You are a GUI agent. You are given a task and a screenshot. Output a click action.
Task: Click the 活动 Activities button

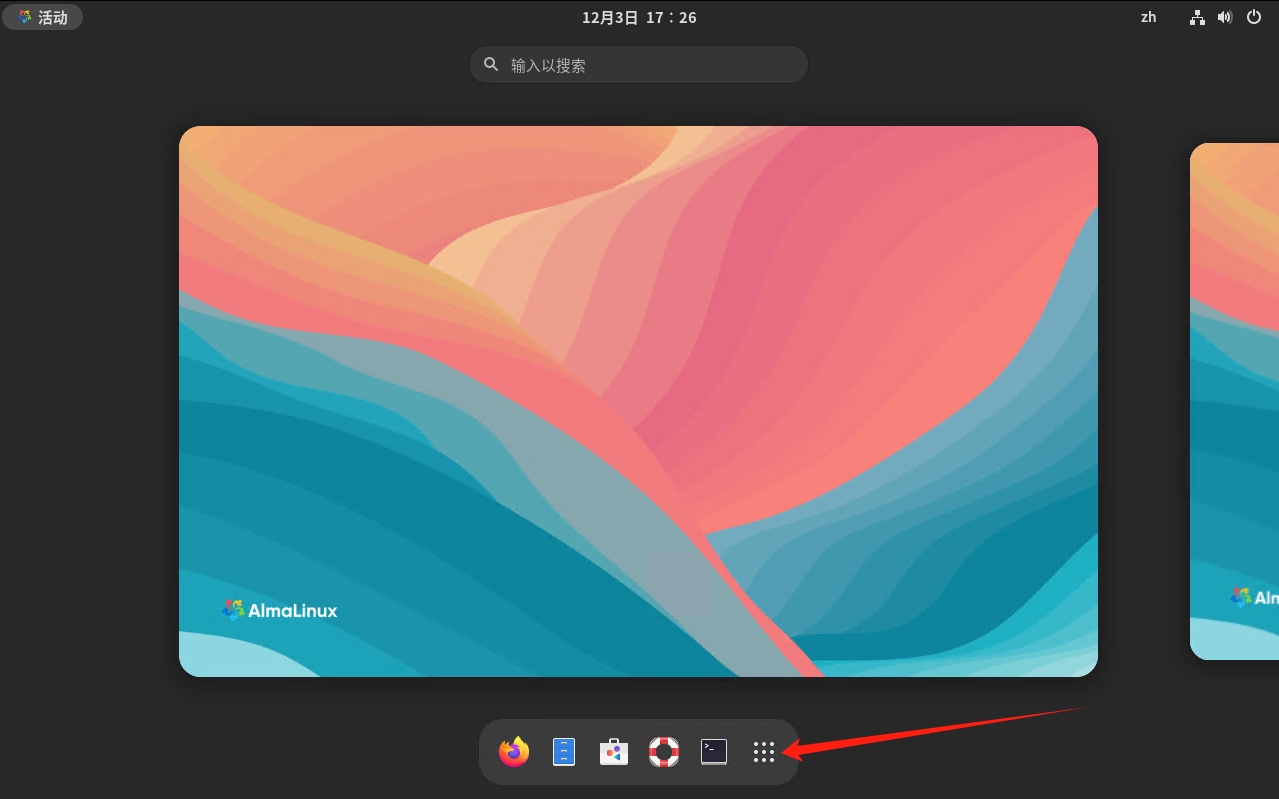tap(43, 17)
